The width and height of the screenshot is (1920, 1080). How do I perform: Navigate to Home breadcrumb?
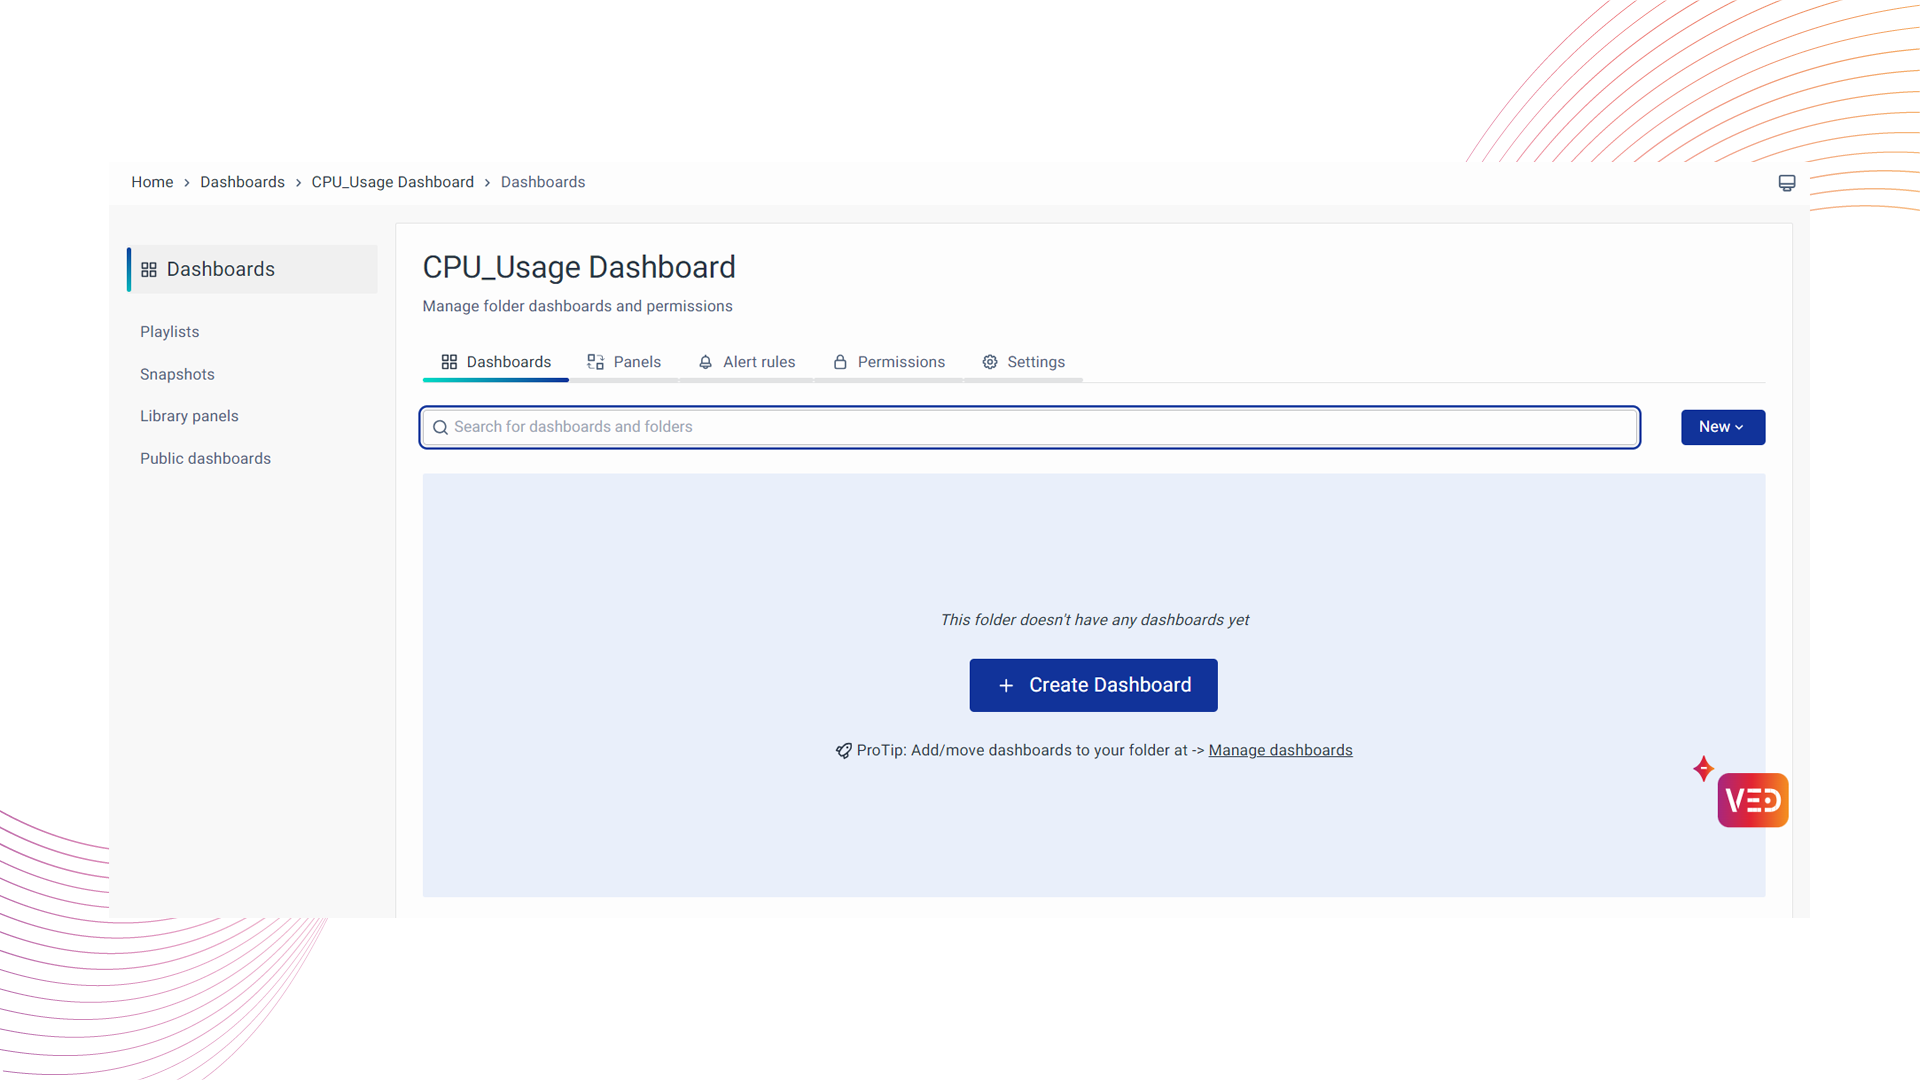tap(152, 182)
